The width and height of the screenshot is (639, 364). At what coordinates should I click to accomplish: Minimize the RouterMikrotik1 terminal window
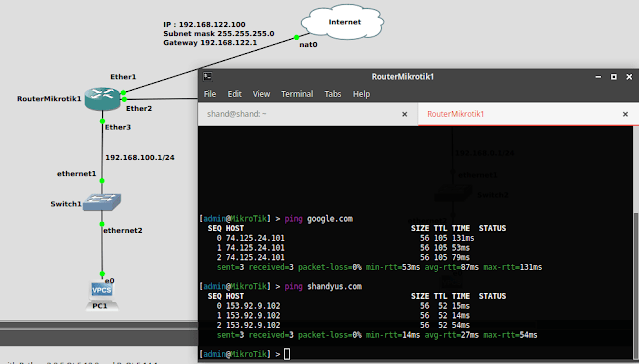click(x=598, y=77)
